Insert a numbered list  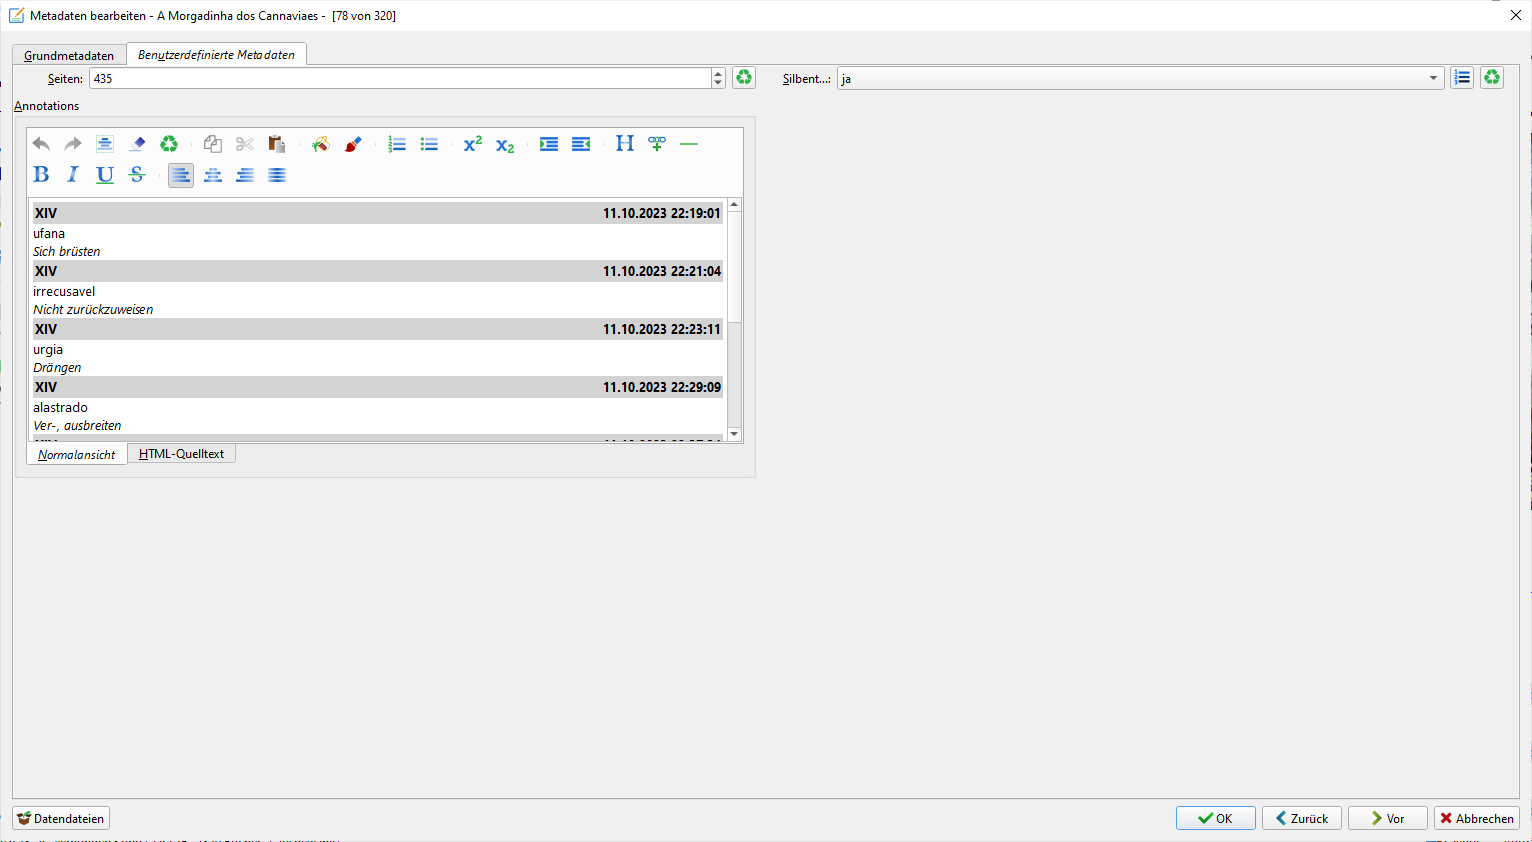pos(397,144)
